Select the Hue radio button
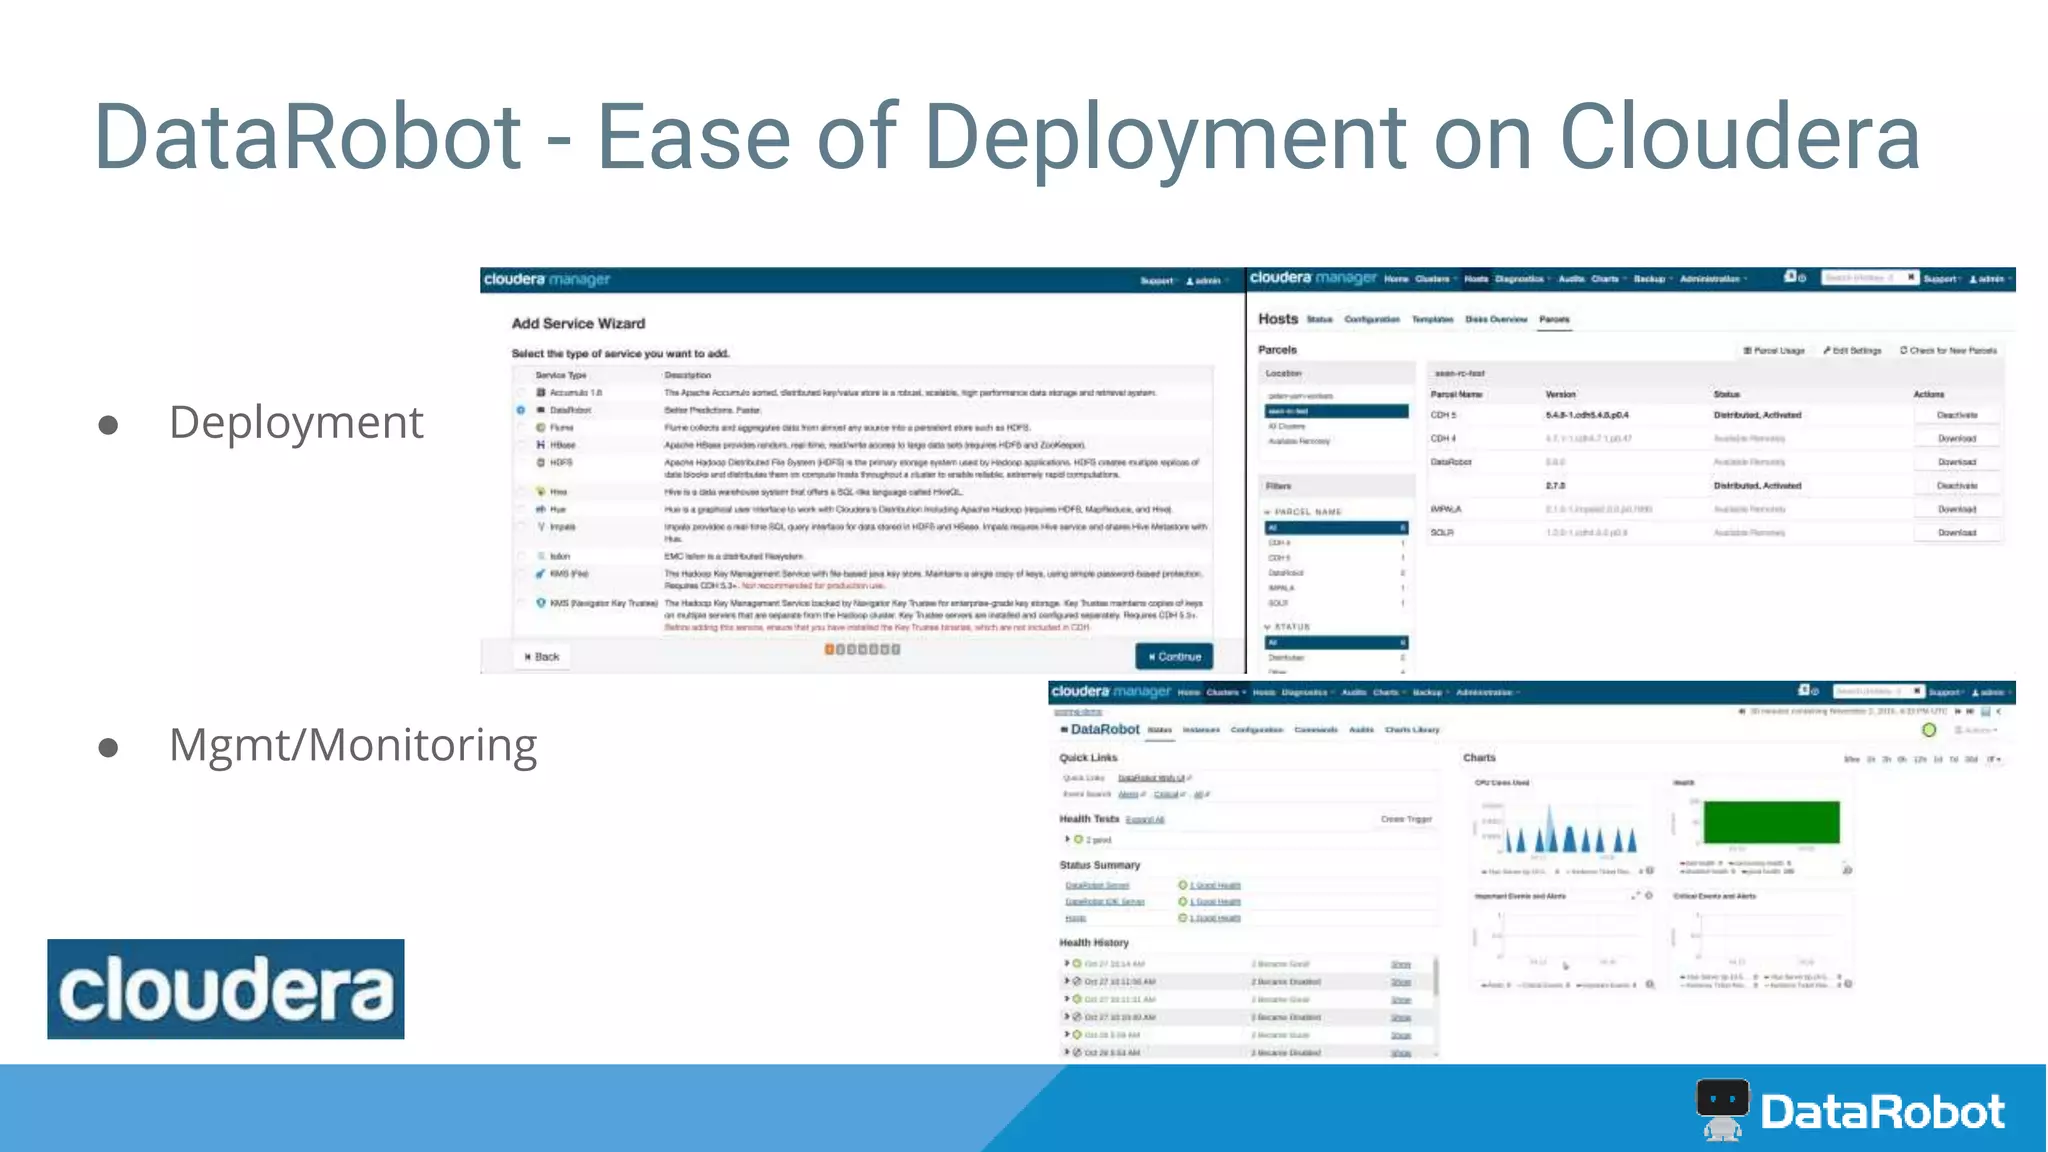The image size is (2048, 1152). coord(521,509)
